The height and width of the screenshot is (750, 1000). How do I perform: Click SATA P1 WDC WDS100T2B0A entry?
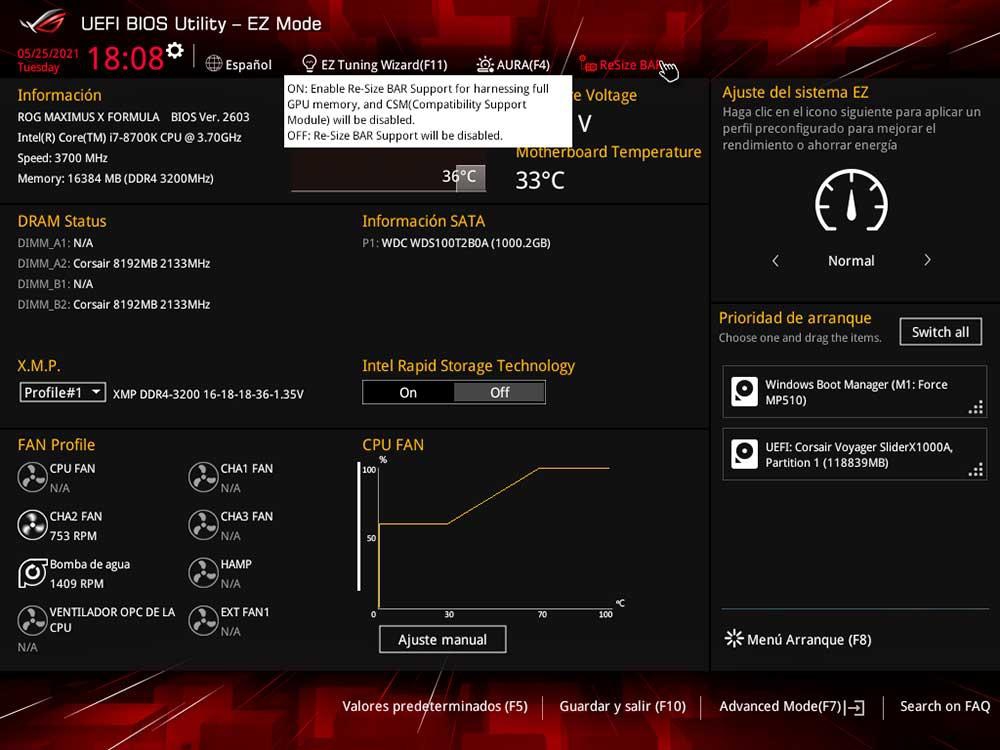[x=457, y=243]
